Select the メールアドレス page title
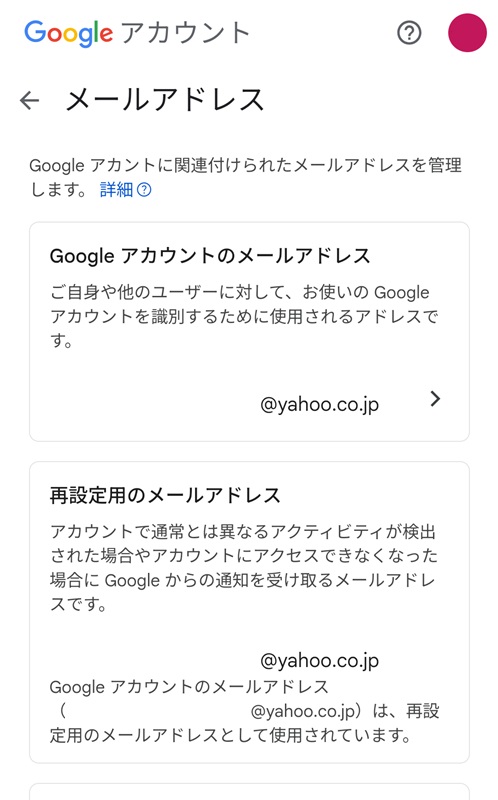 (165, 99)
